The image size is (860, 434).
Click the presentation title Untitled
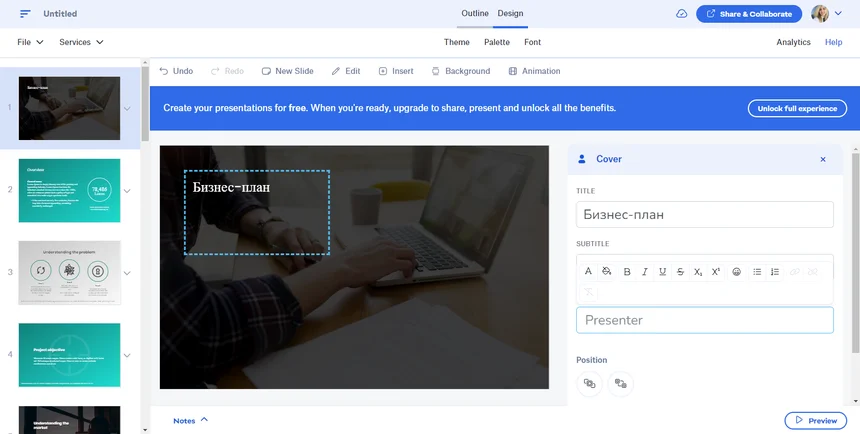coord(60,14)
